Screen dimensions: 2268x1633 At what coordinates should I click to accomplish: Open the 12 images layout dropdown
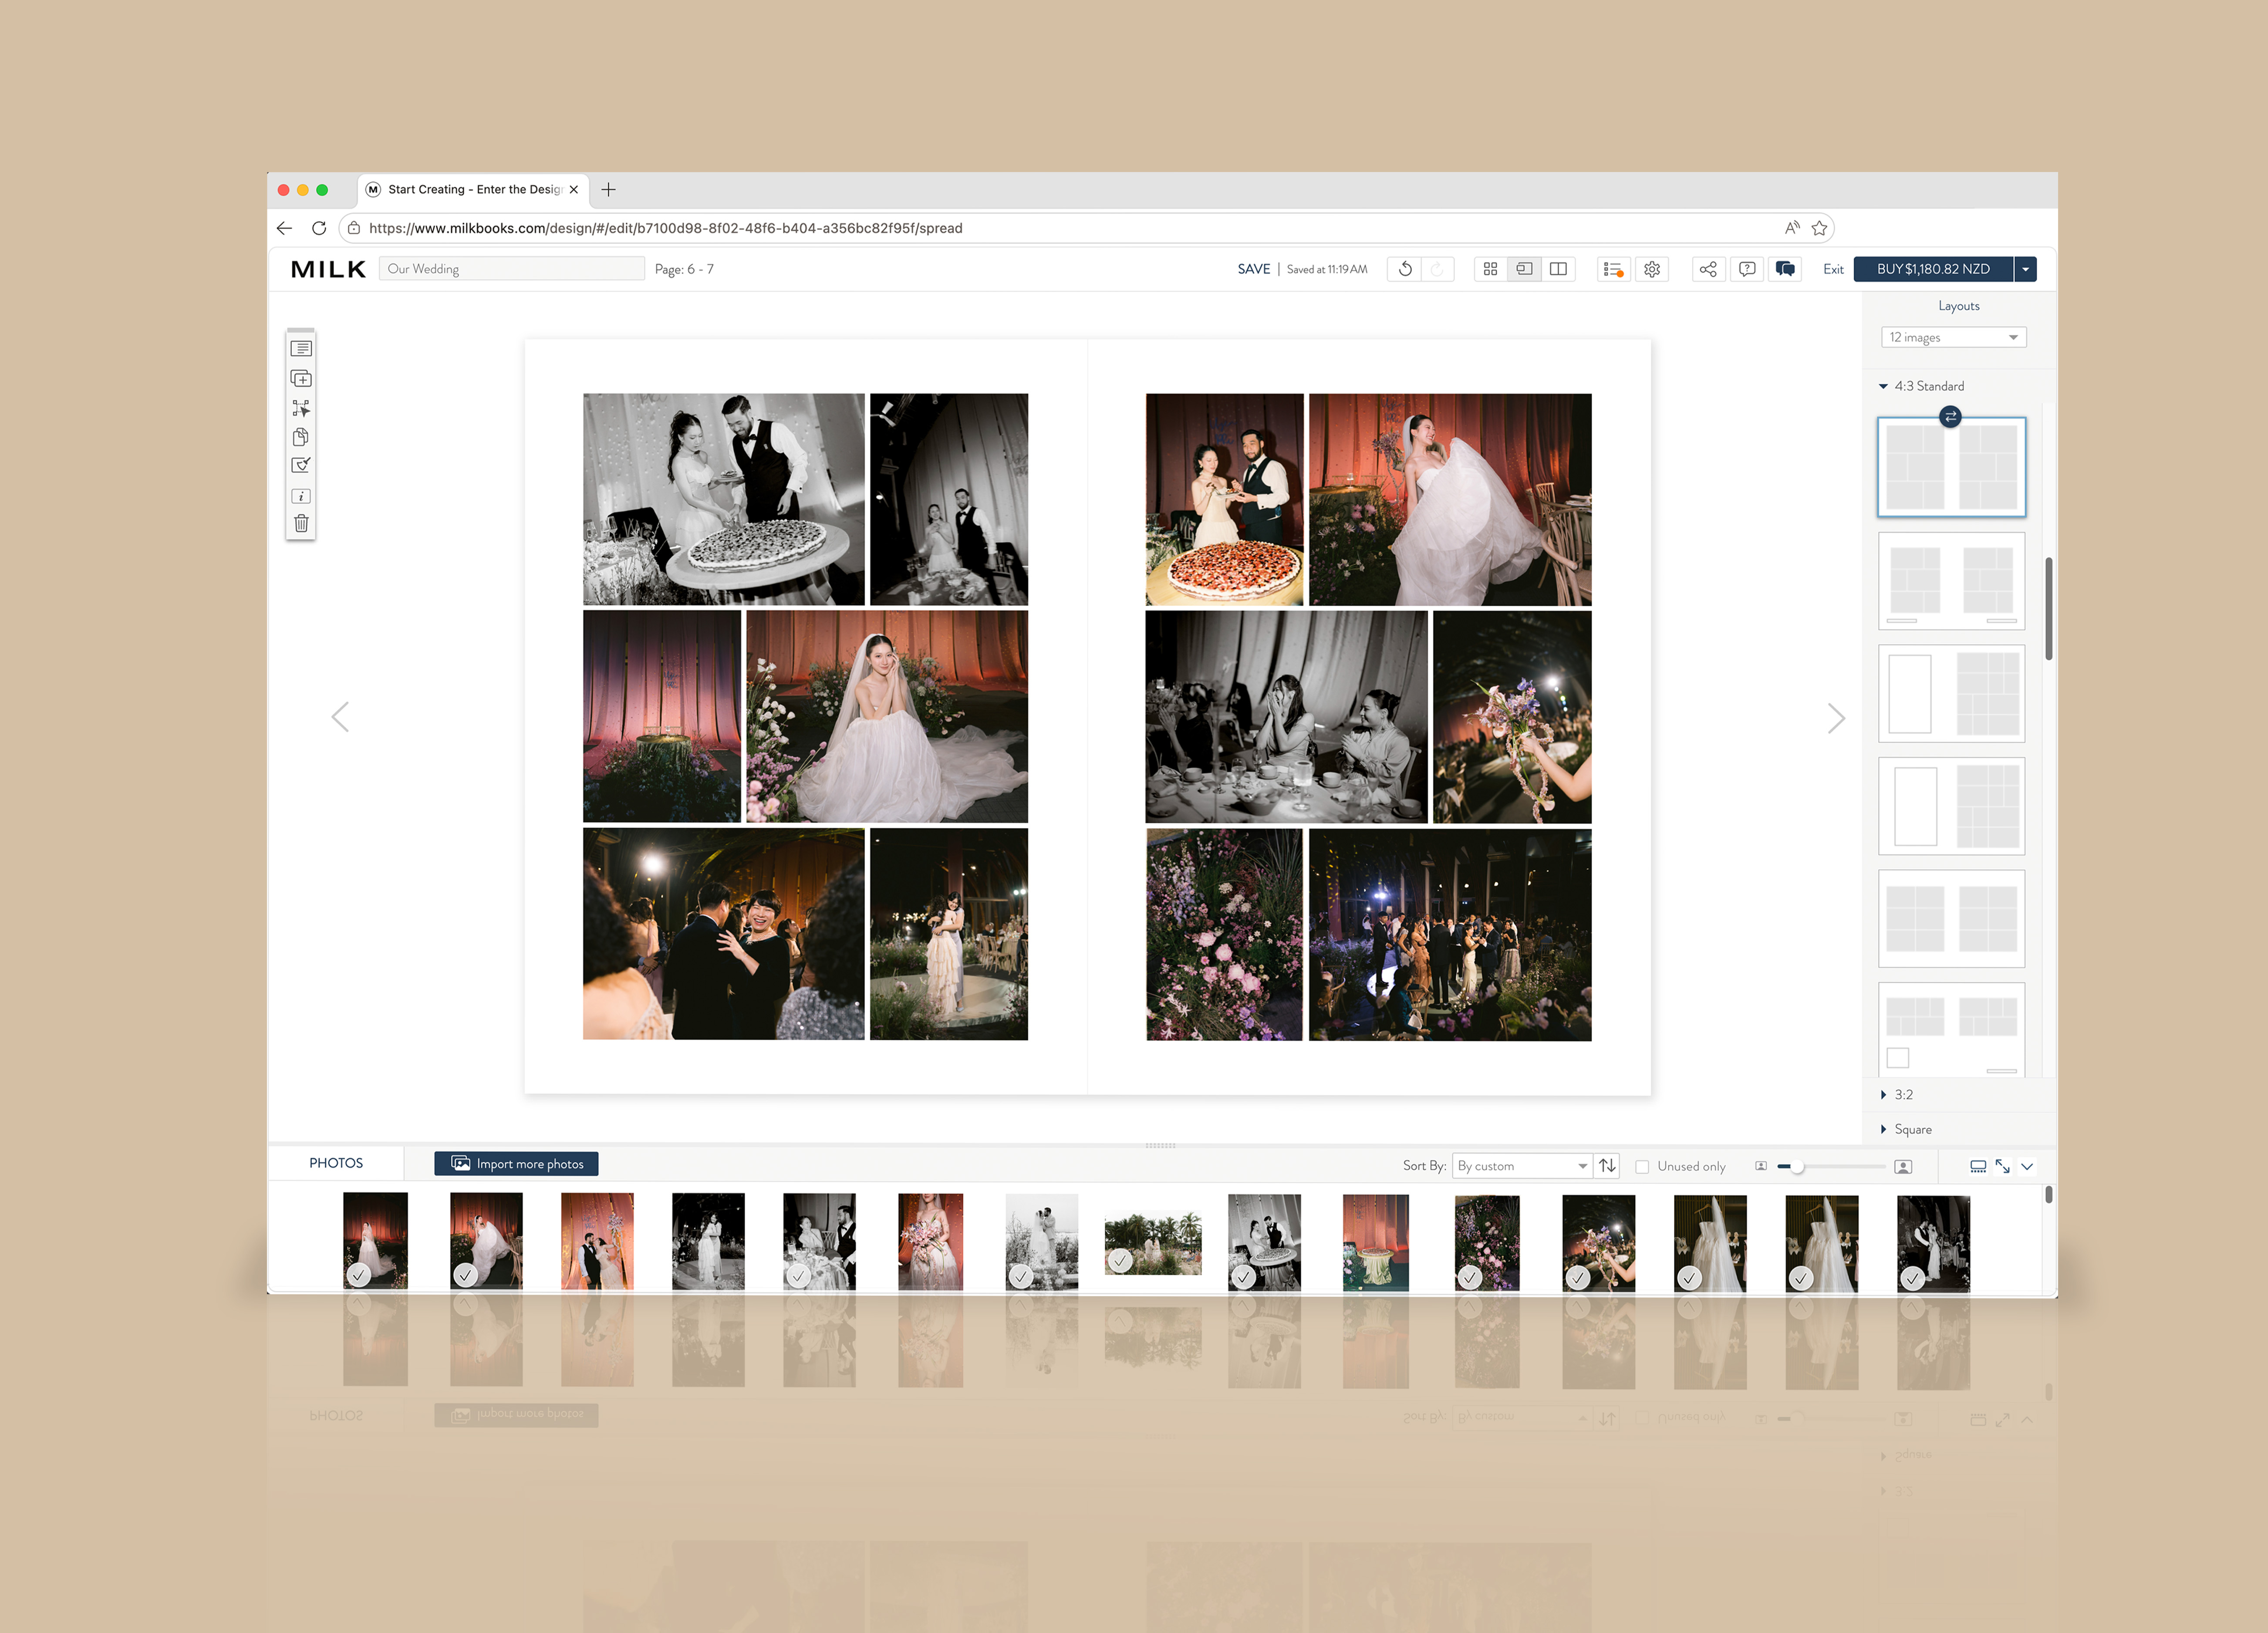[x=1953, y=338]
